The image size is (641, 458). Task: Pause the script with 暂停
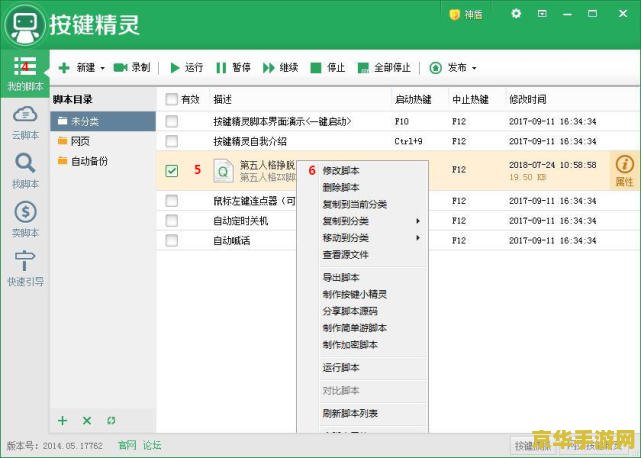point(233,67)
